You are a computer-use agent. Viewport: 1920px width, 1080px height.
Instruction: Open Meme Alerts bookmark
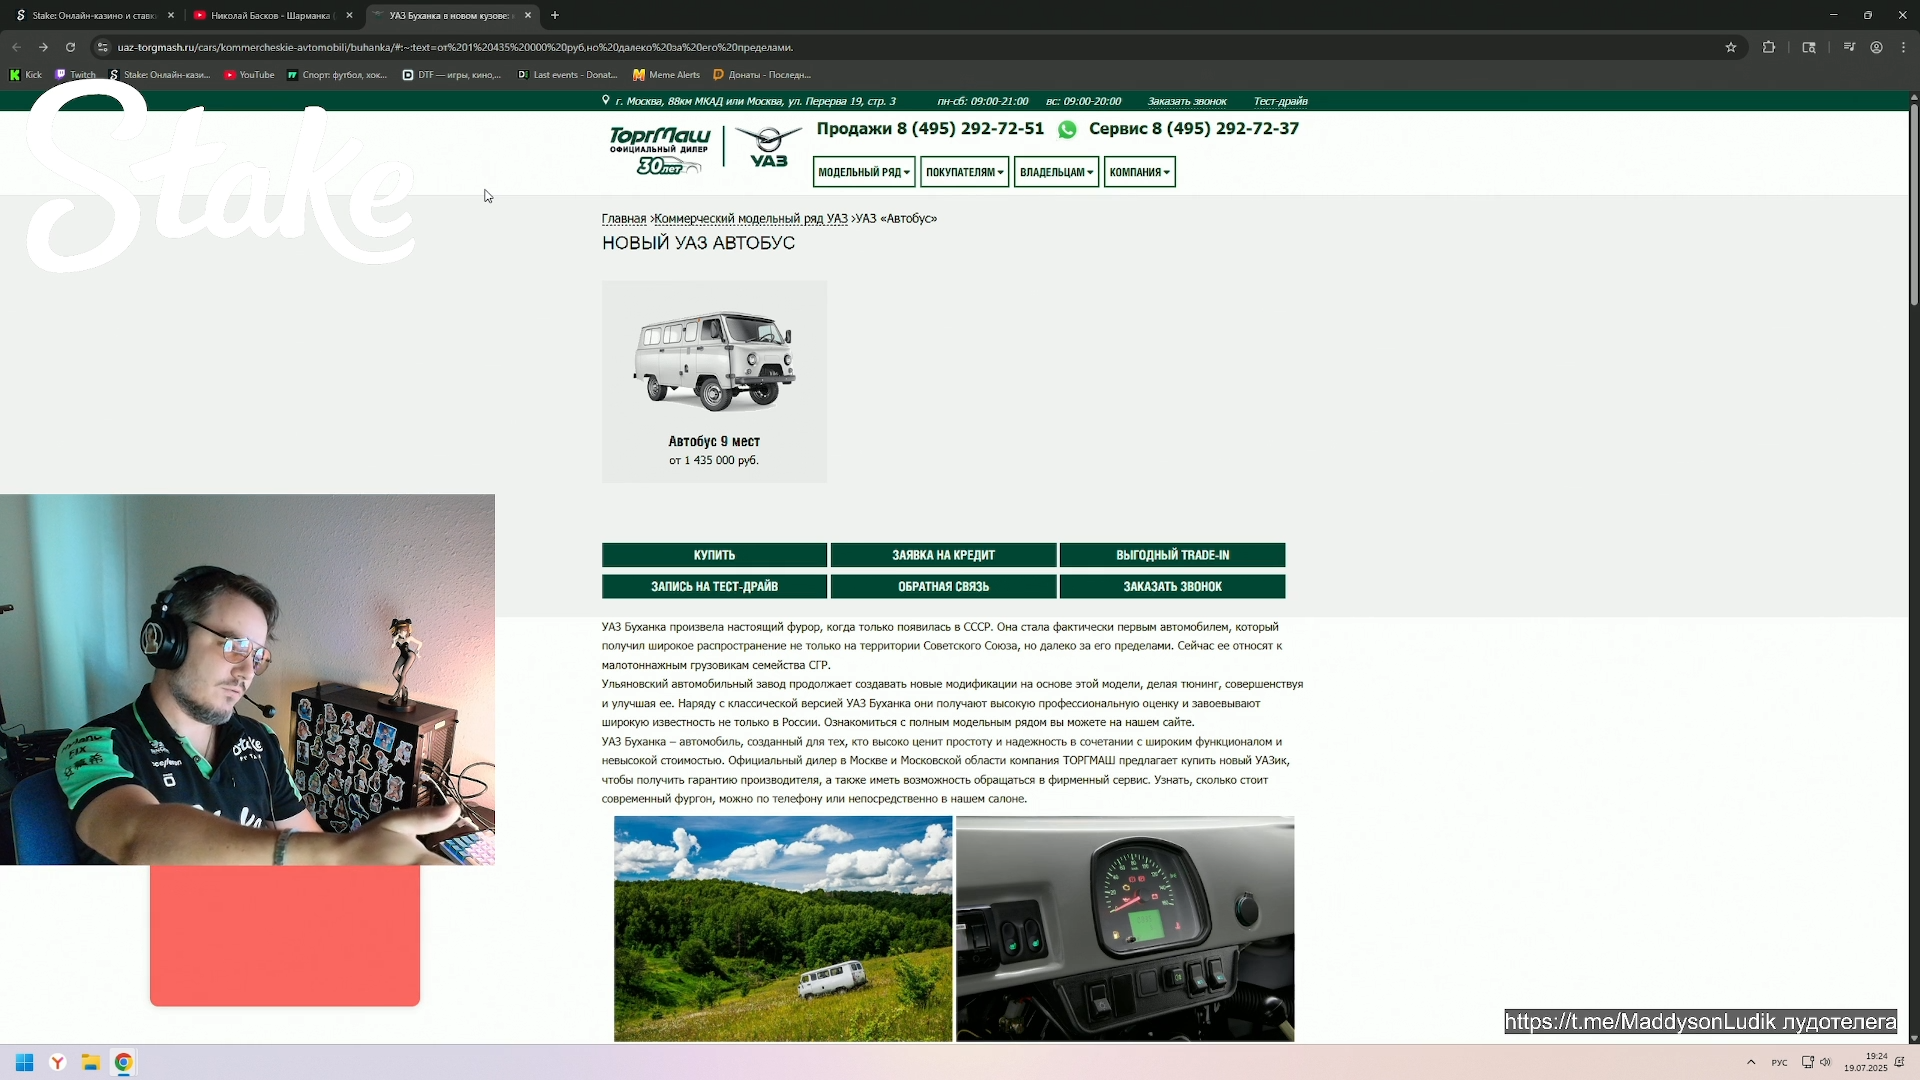[666, 75]
